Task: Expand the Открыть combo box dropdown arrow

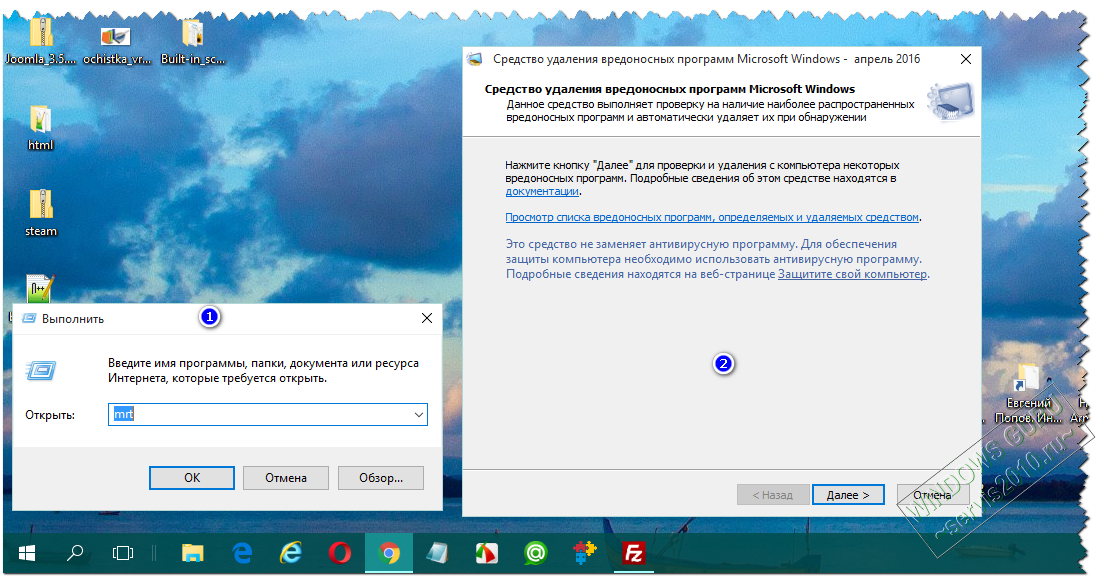Action: point(418,414)
